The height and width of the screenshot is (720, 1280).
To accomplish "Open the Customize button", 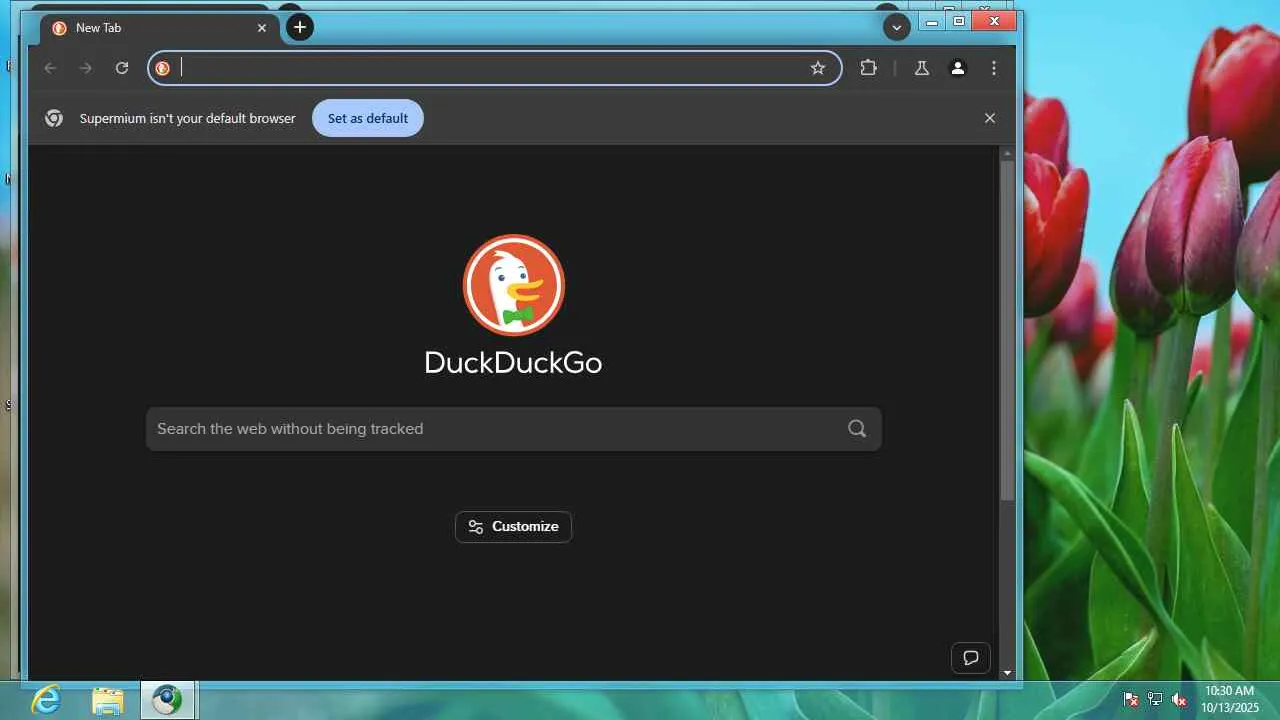I will click(x=514, y=527).
